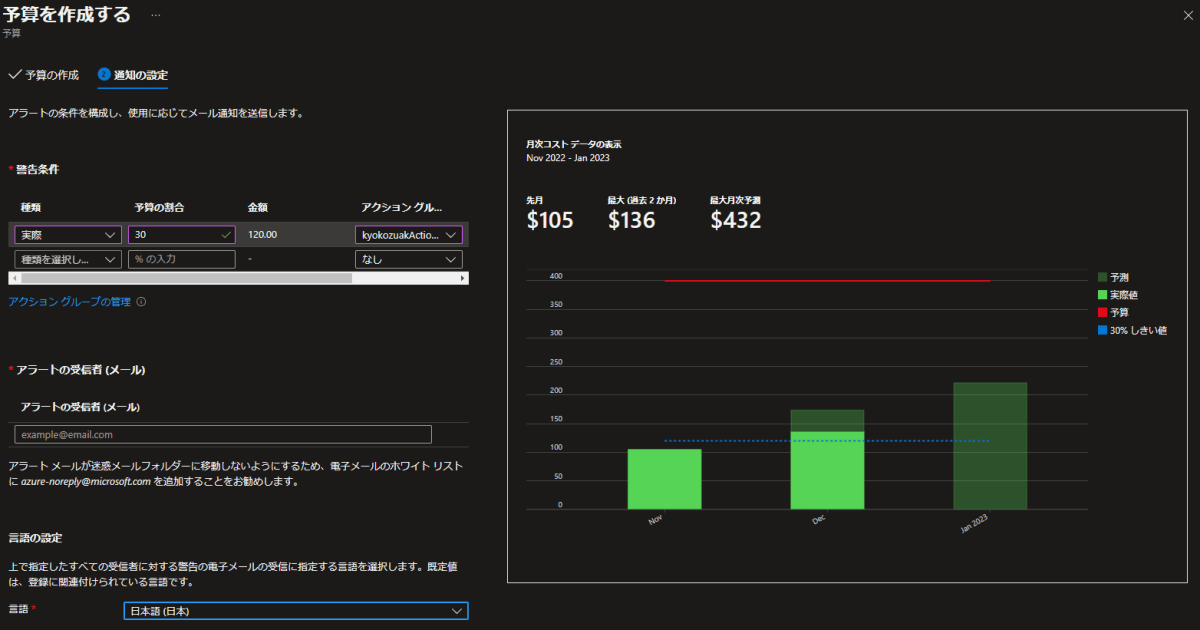Click the Nov axis label
Image resolution: width=1200 pixels, height=630 pixels.
(x=655, y=520)
